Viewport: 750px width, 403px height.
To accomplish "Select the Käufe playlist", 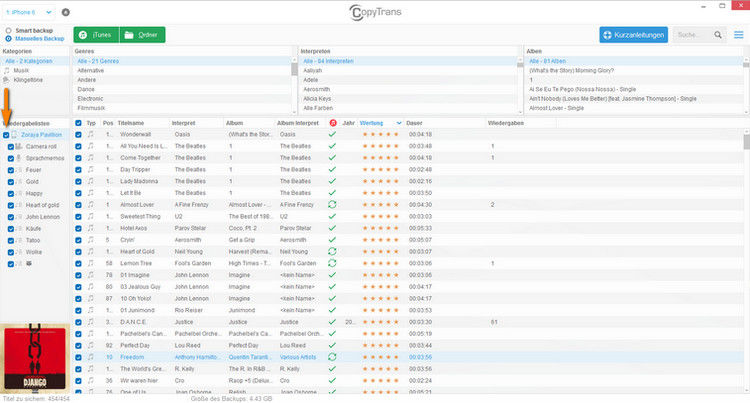I will point(33,229).
